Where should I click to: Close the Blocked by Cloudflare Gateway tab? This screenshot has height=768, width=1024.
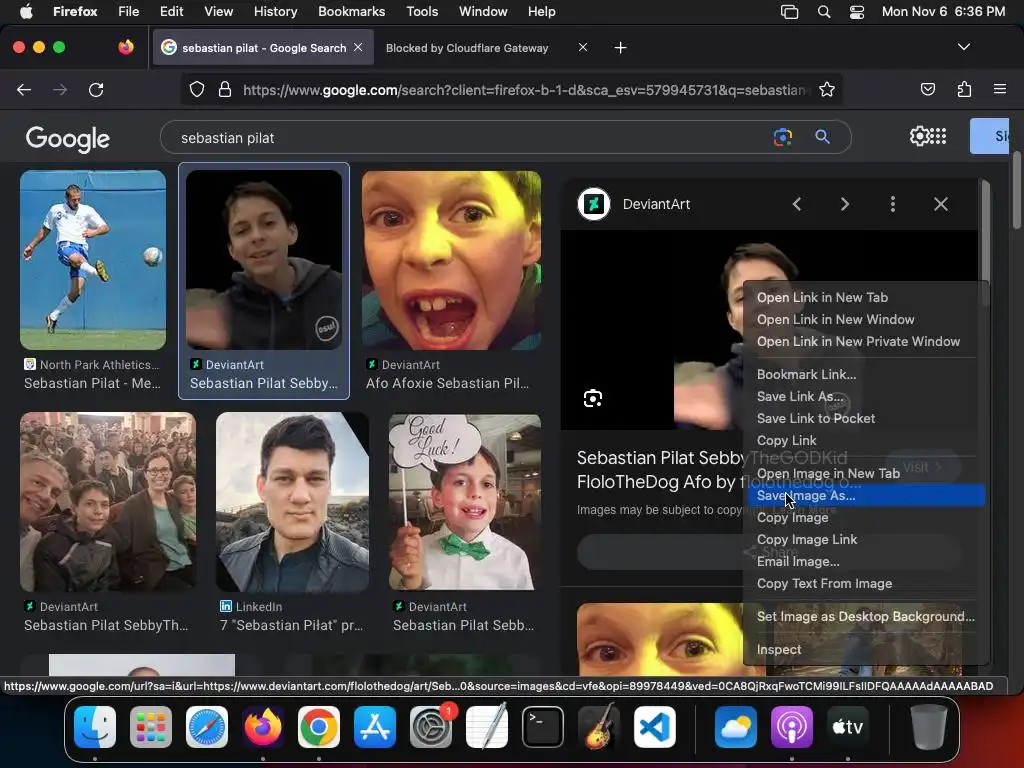(583, 47)
